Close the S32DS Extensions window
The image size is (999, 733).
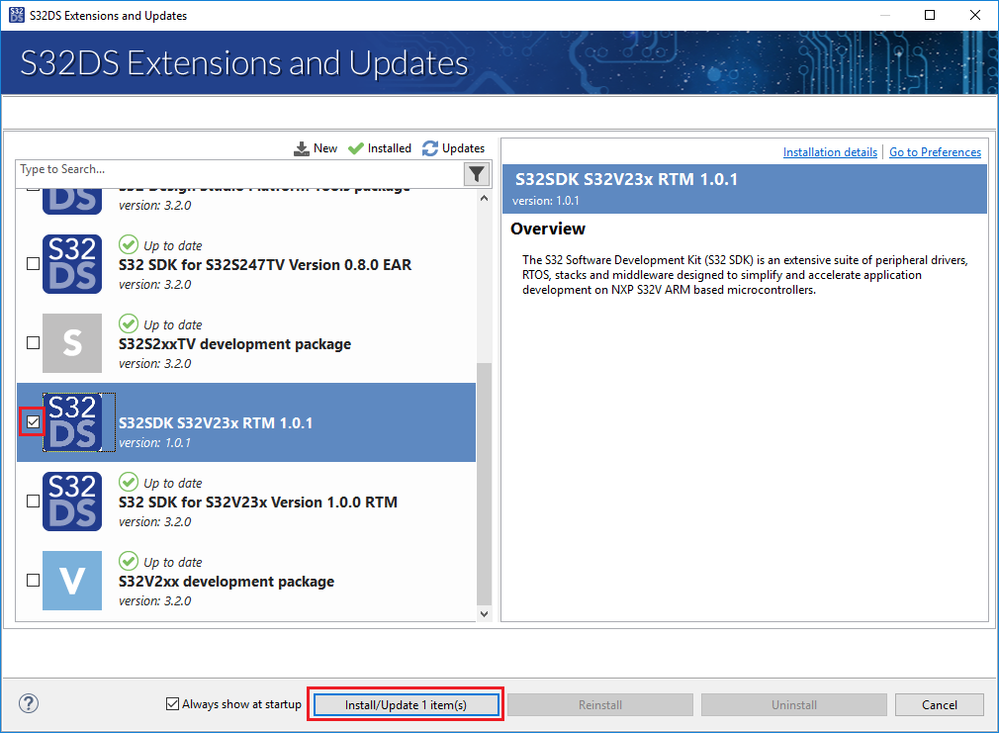pos(975,15)
